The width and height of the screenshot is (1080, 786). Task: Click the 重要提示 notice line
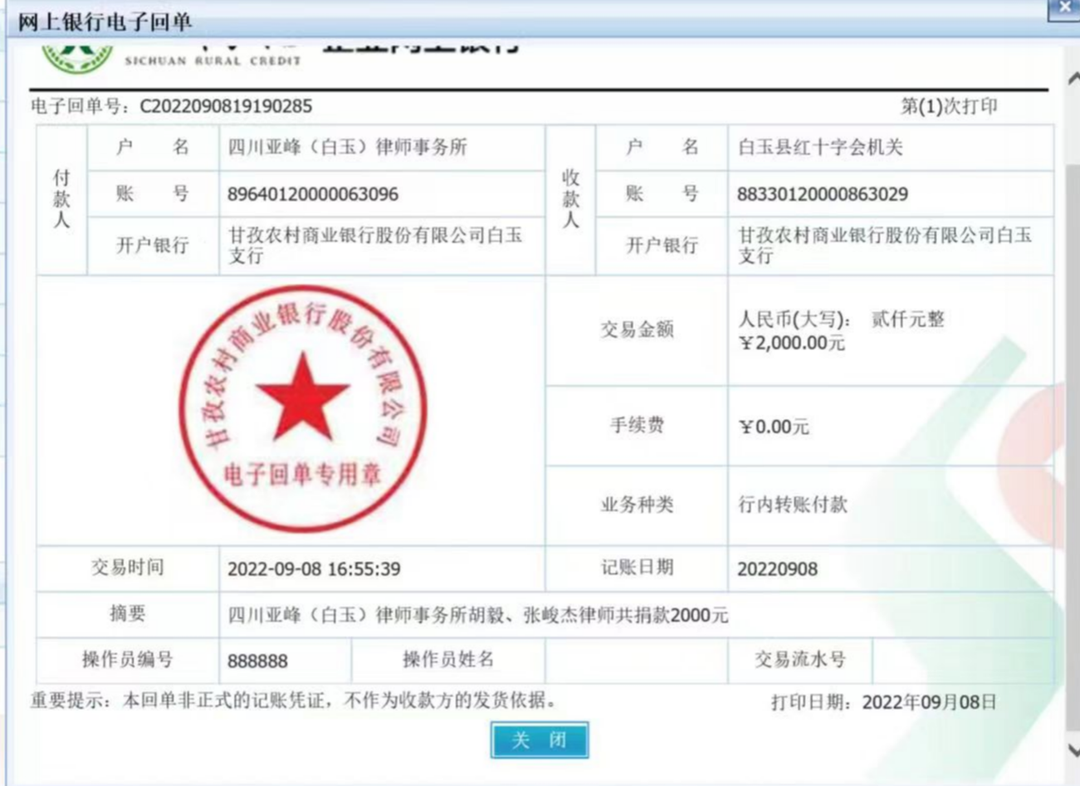coord(293,701)
